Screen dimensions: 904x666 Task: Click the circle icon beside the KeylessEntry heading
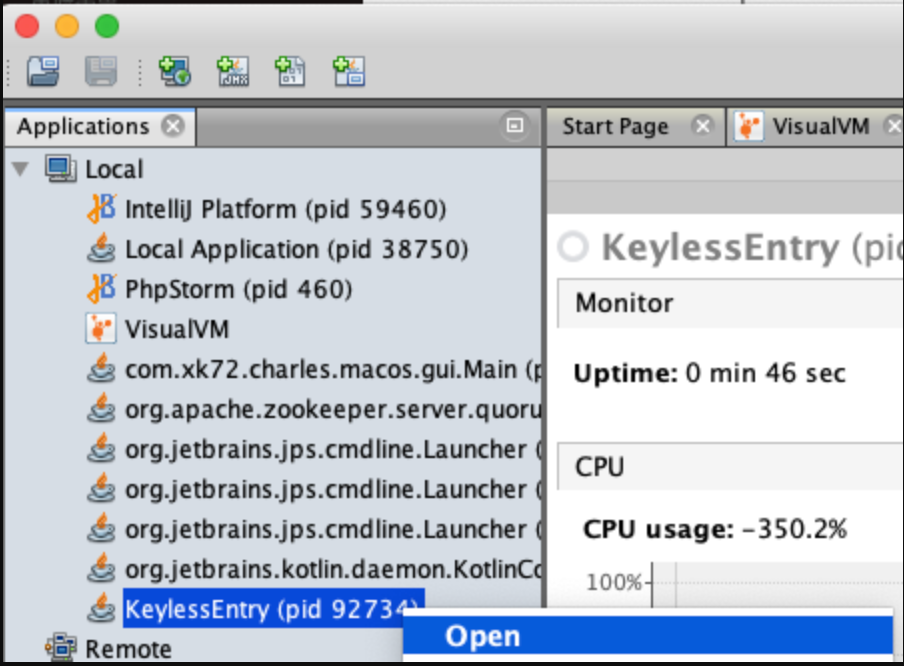(x=574, y=247)
